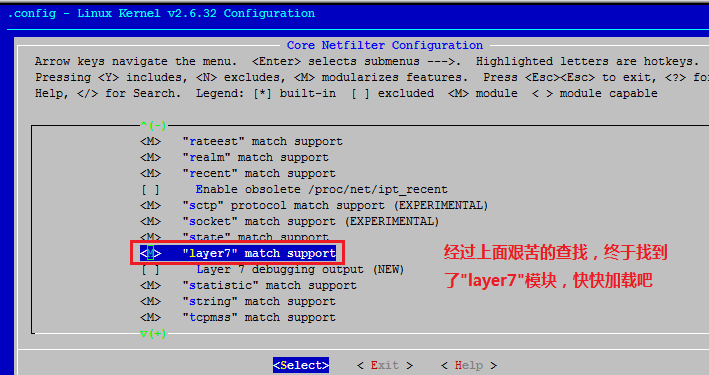This screenshot has height=375, width=709.
Task: Toggle "statistic" match support module state
Action: pos(150,285)
